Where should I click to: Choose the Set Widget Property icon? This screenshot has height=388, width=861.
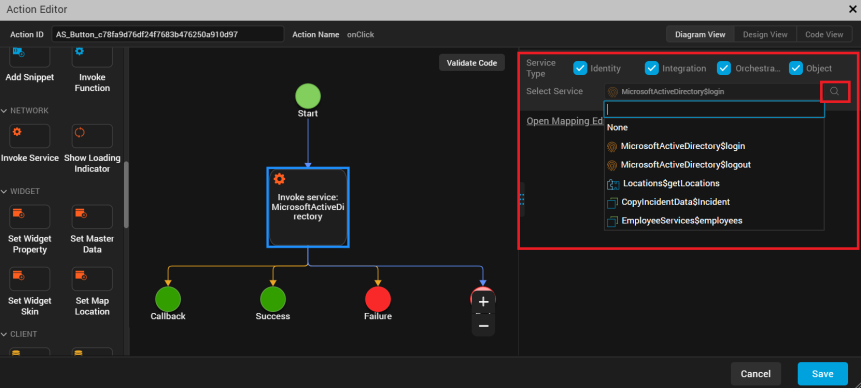(30, 217)
